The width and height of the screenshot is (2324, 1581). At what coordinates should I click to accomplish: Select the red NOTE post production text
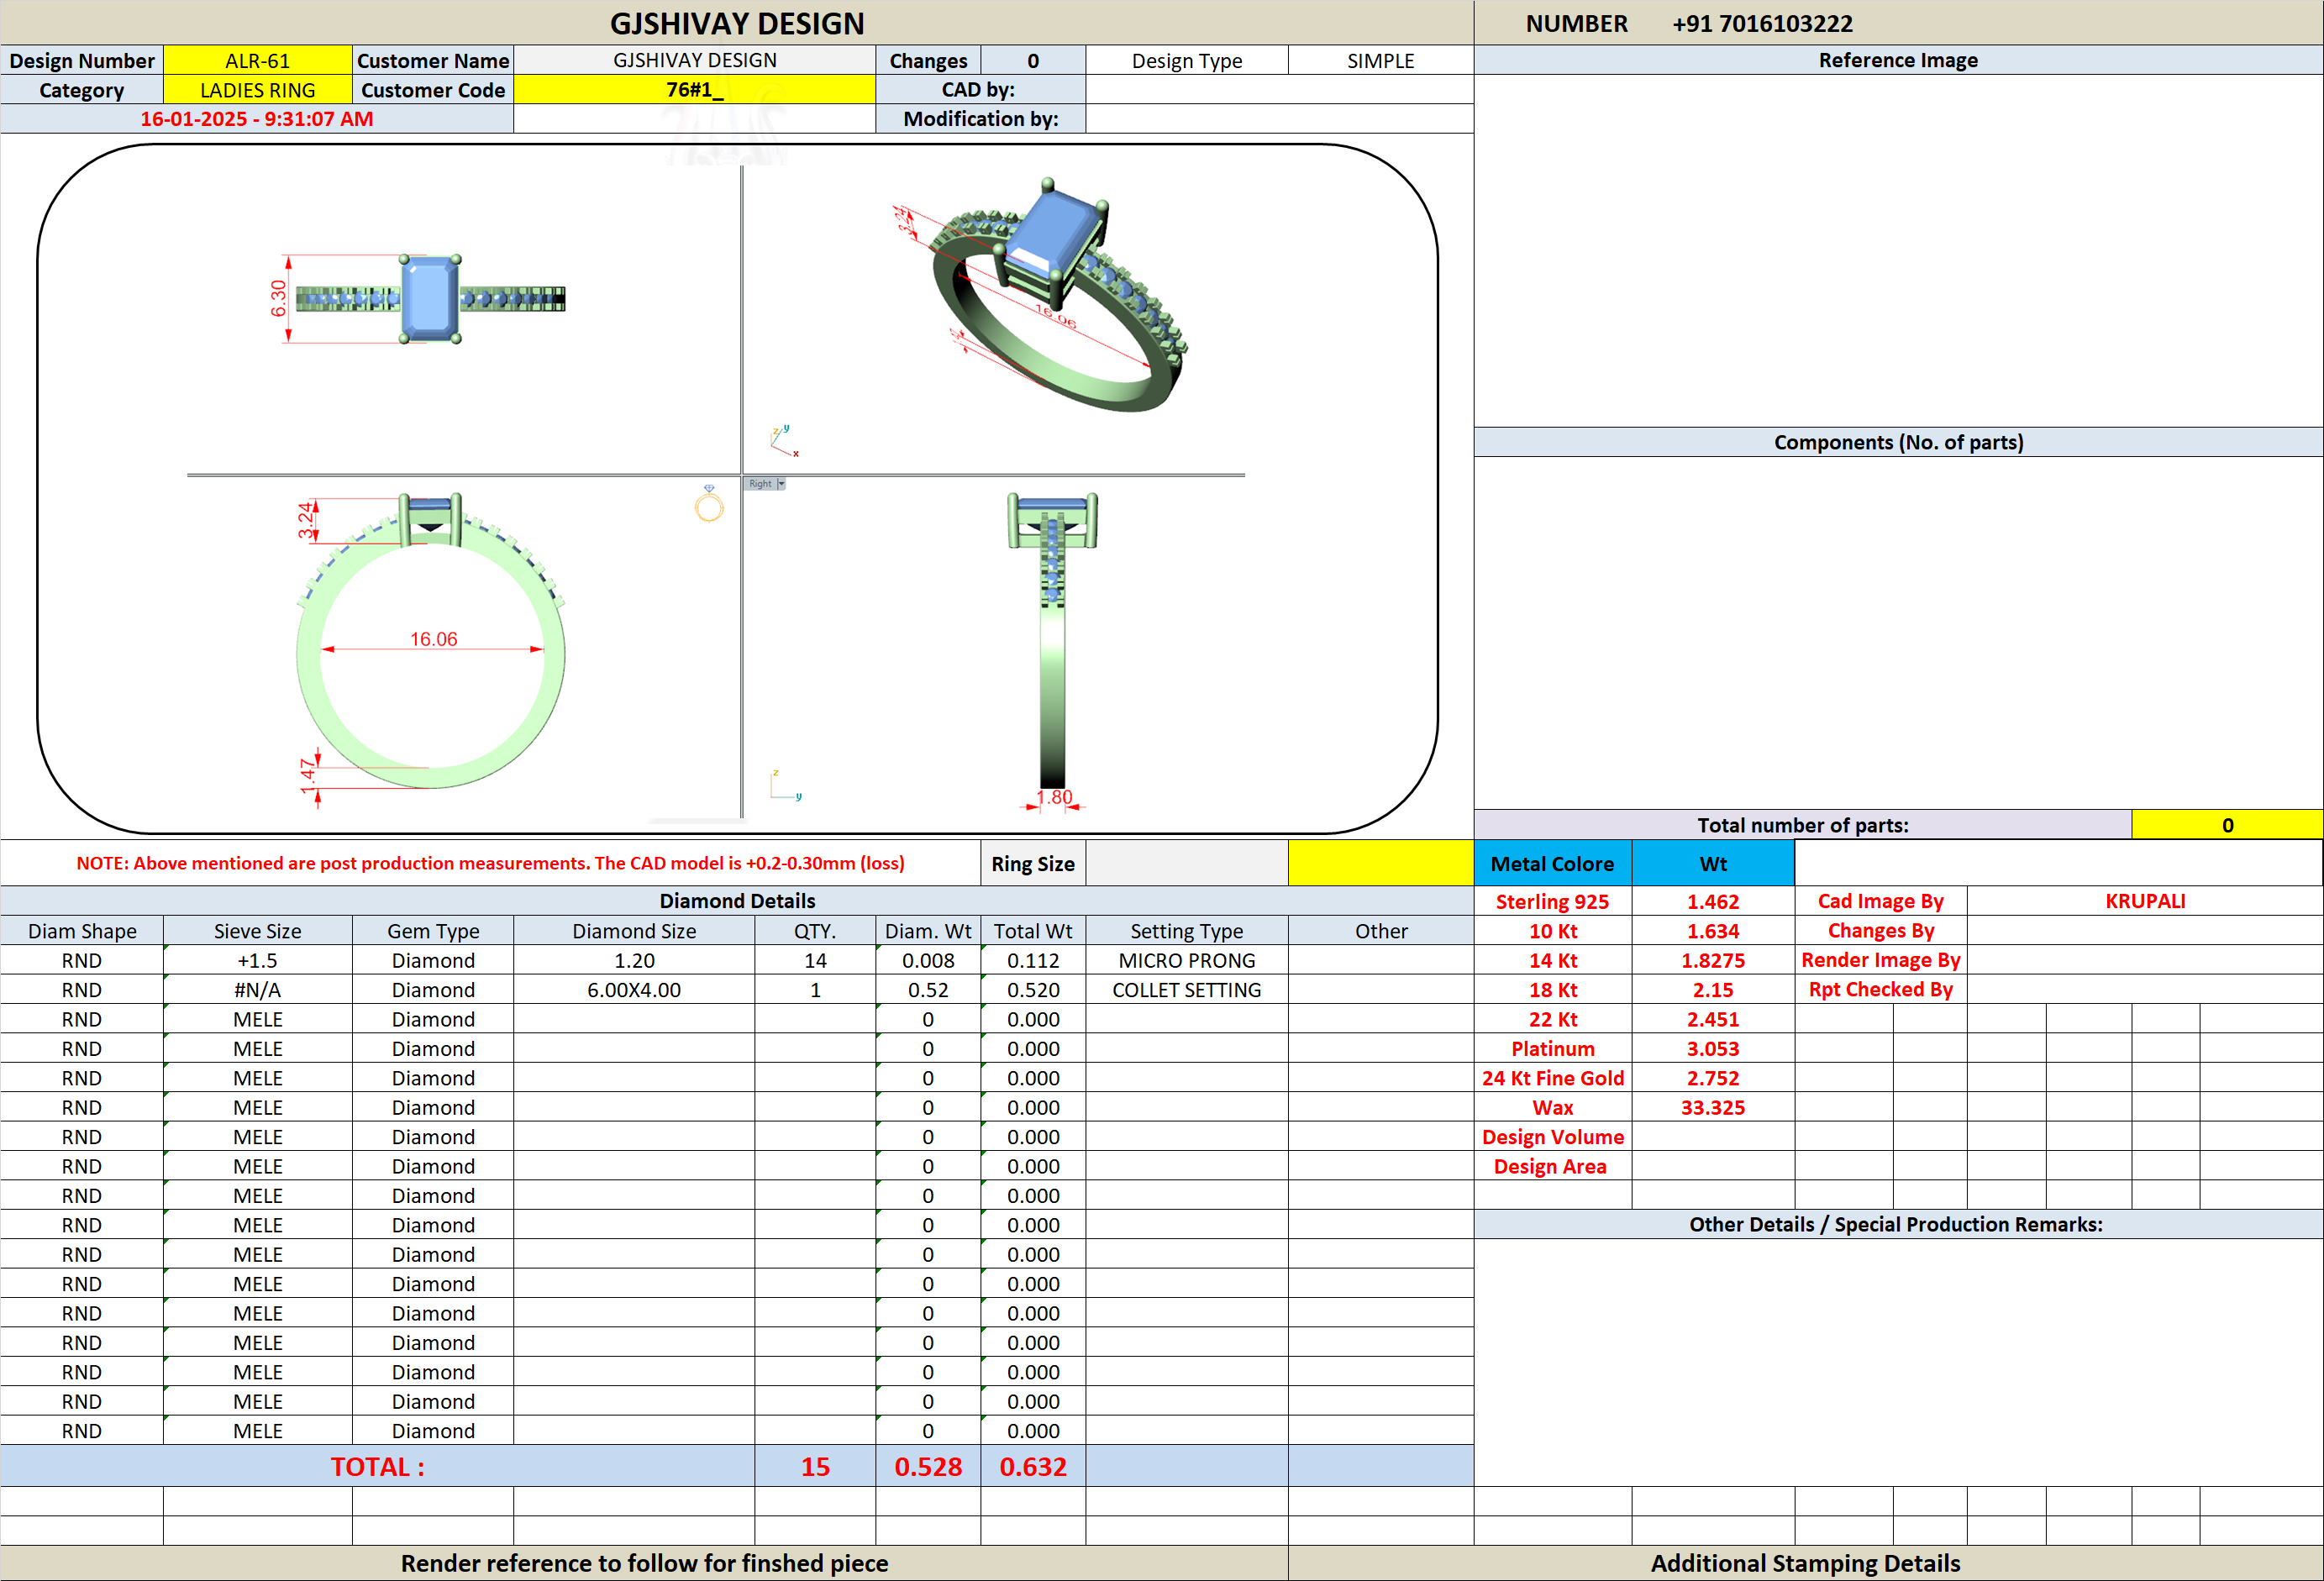tap(490, 863)
